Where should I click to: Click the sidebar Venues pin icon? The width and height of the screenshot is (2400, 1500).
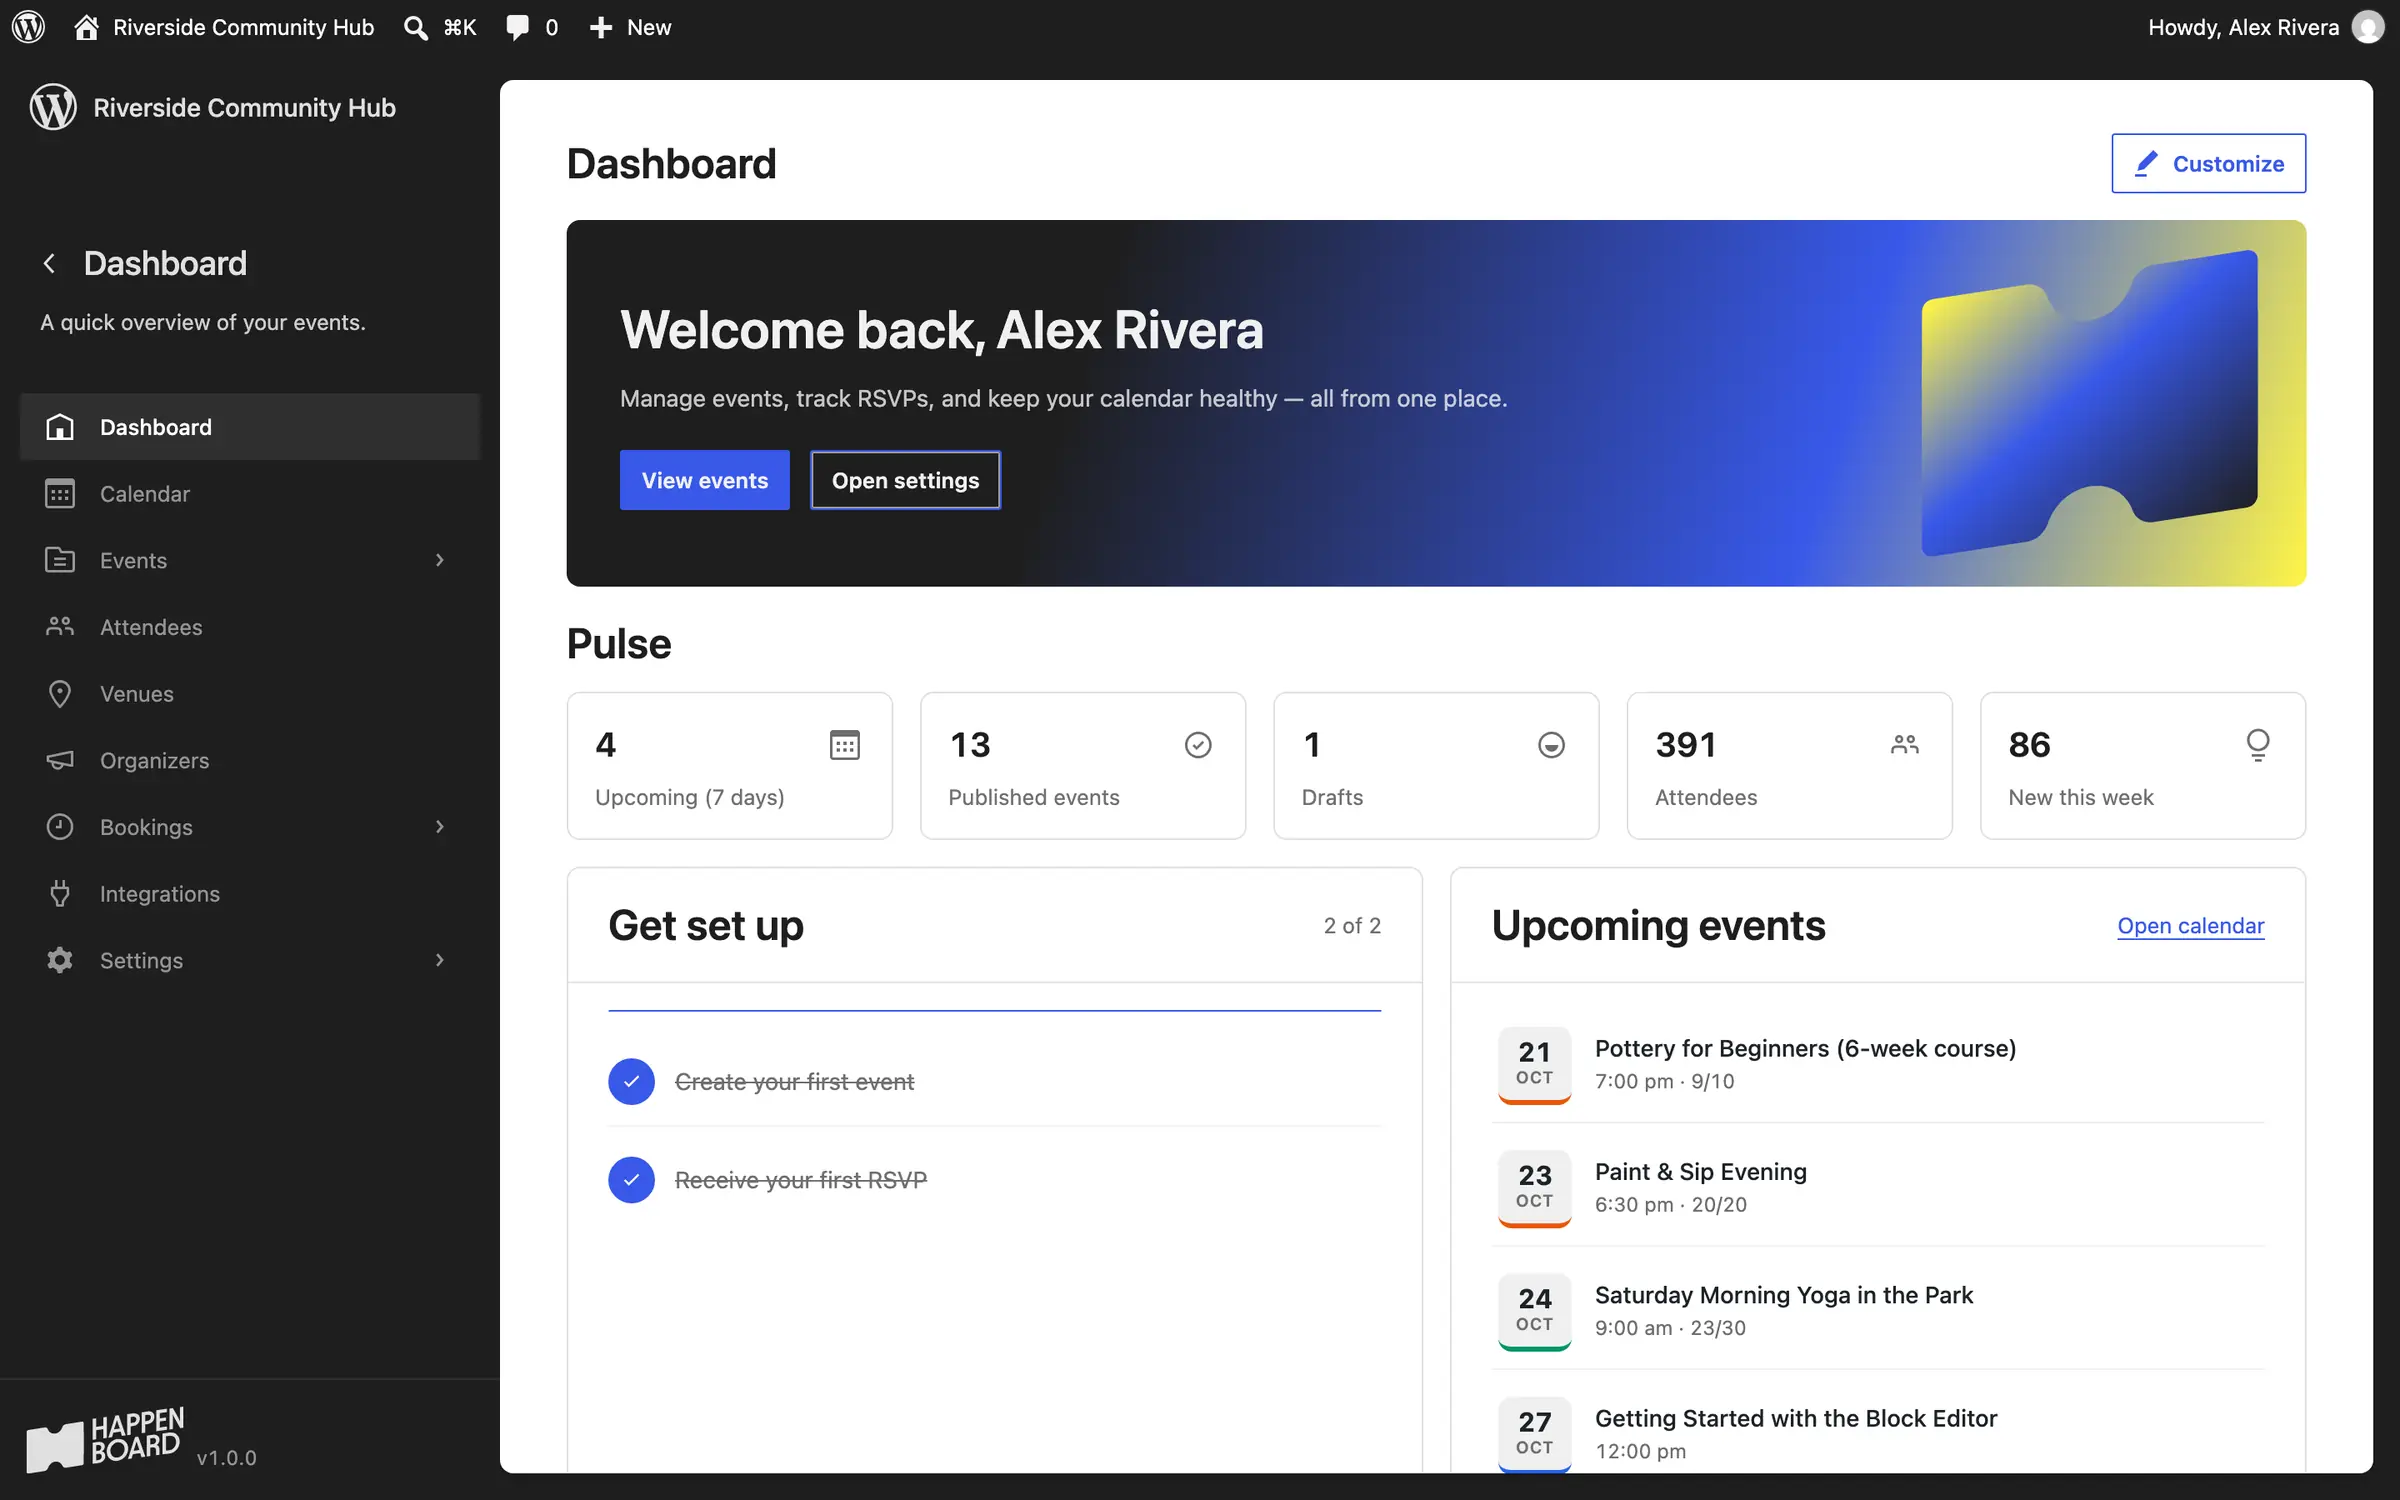pos(60,693)
